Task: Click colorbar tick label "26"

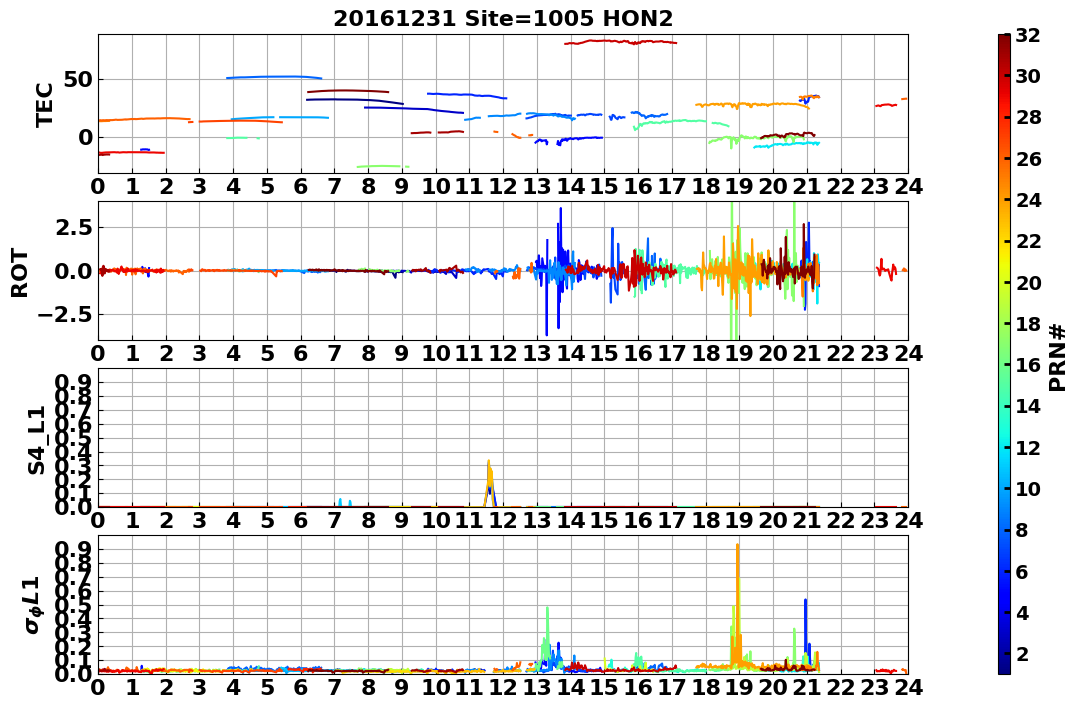Action: [x=1028, y=159]
